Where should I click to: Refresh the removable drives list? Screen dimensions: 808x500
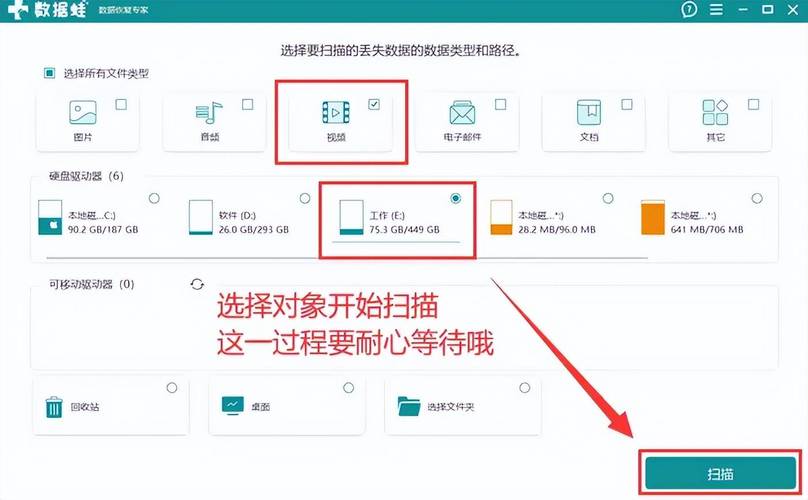197,284
